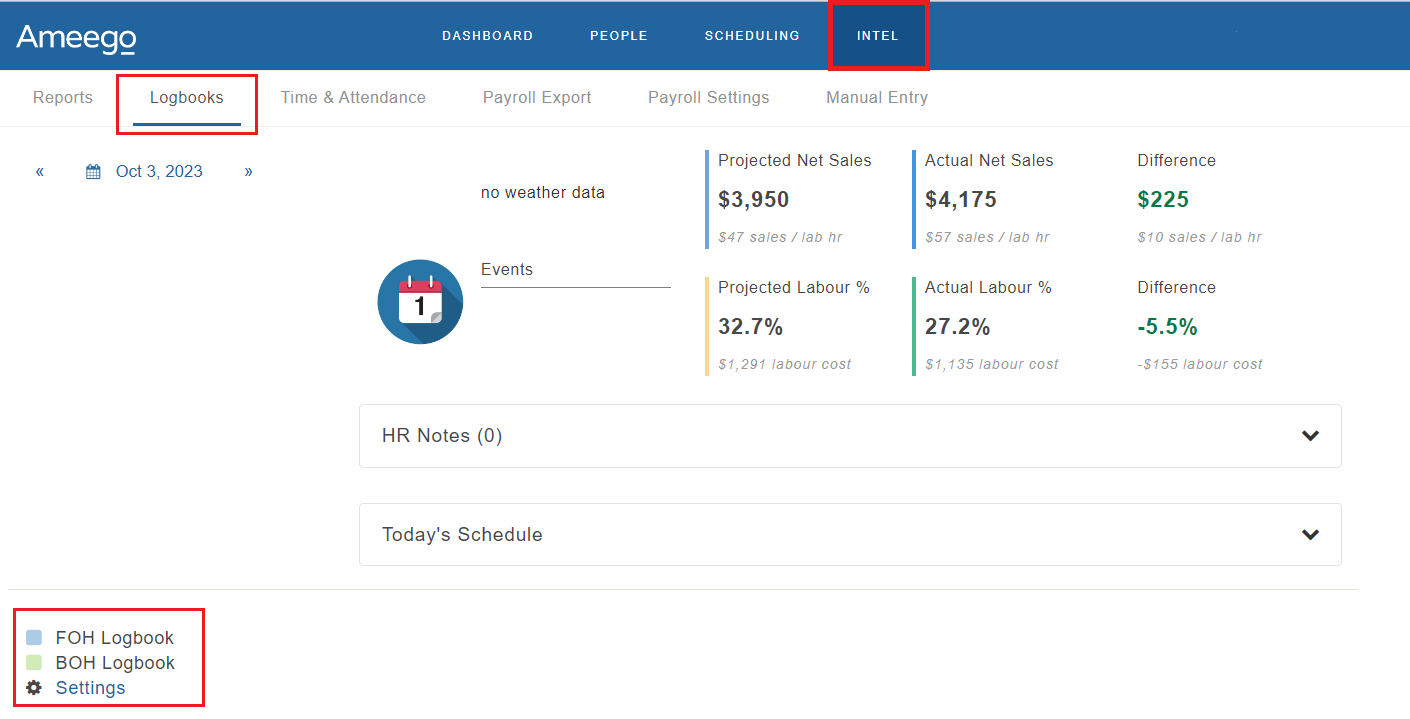Click the blue FOH Logbook color square
Screen dimensions: 1410x719
36,637
